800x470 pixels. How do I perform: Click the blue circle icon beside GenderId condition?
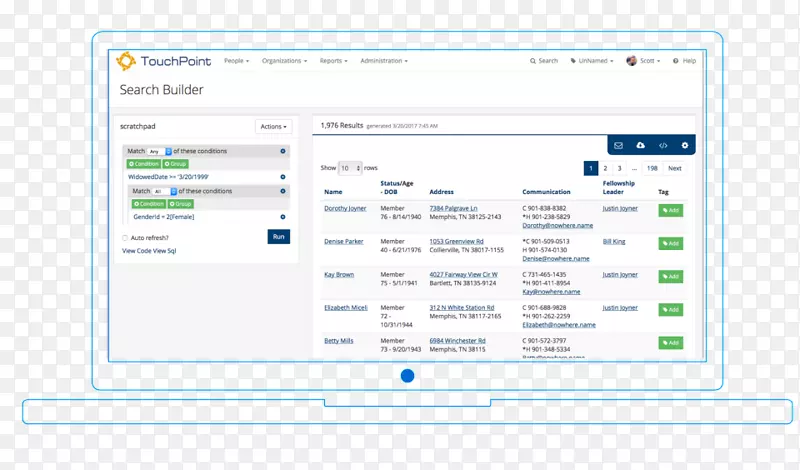pyautogui.click(x=283, y=217)
